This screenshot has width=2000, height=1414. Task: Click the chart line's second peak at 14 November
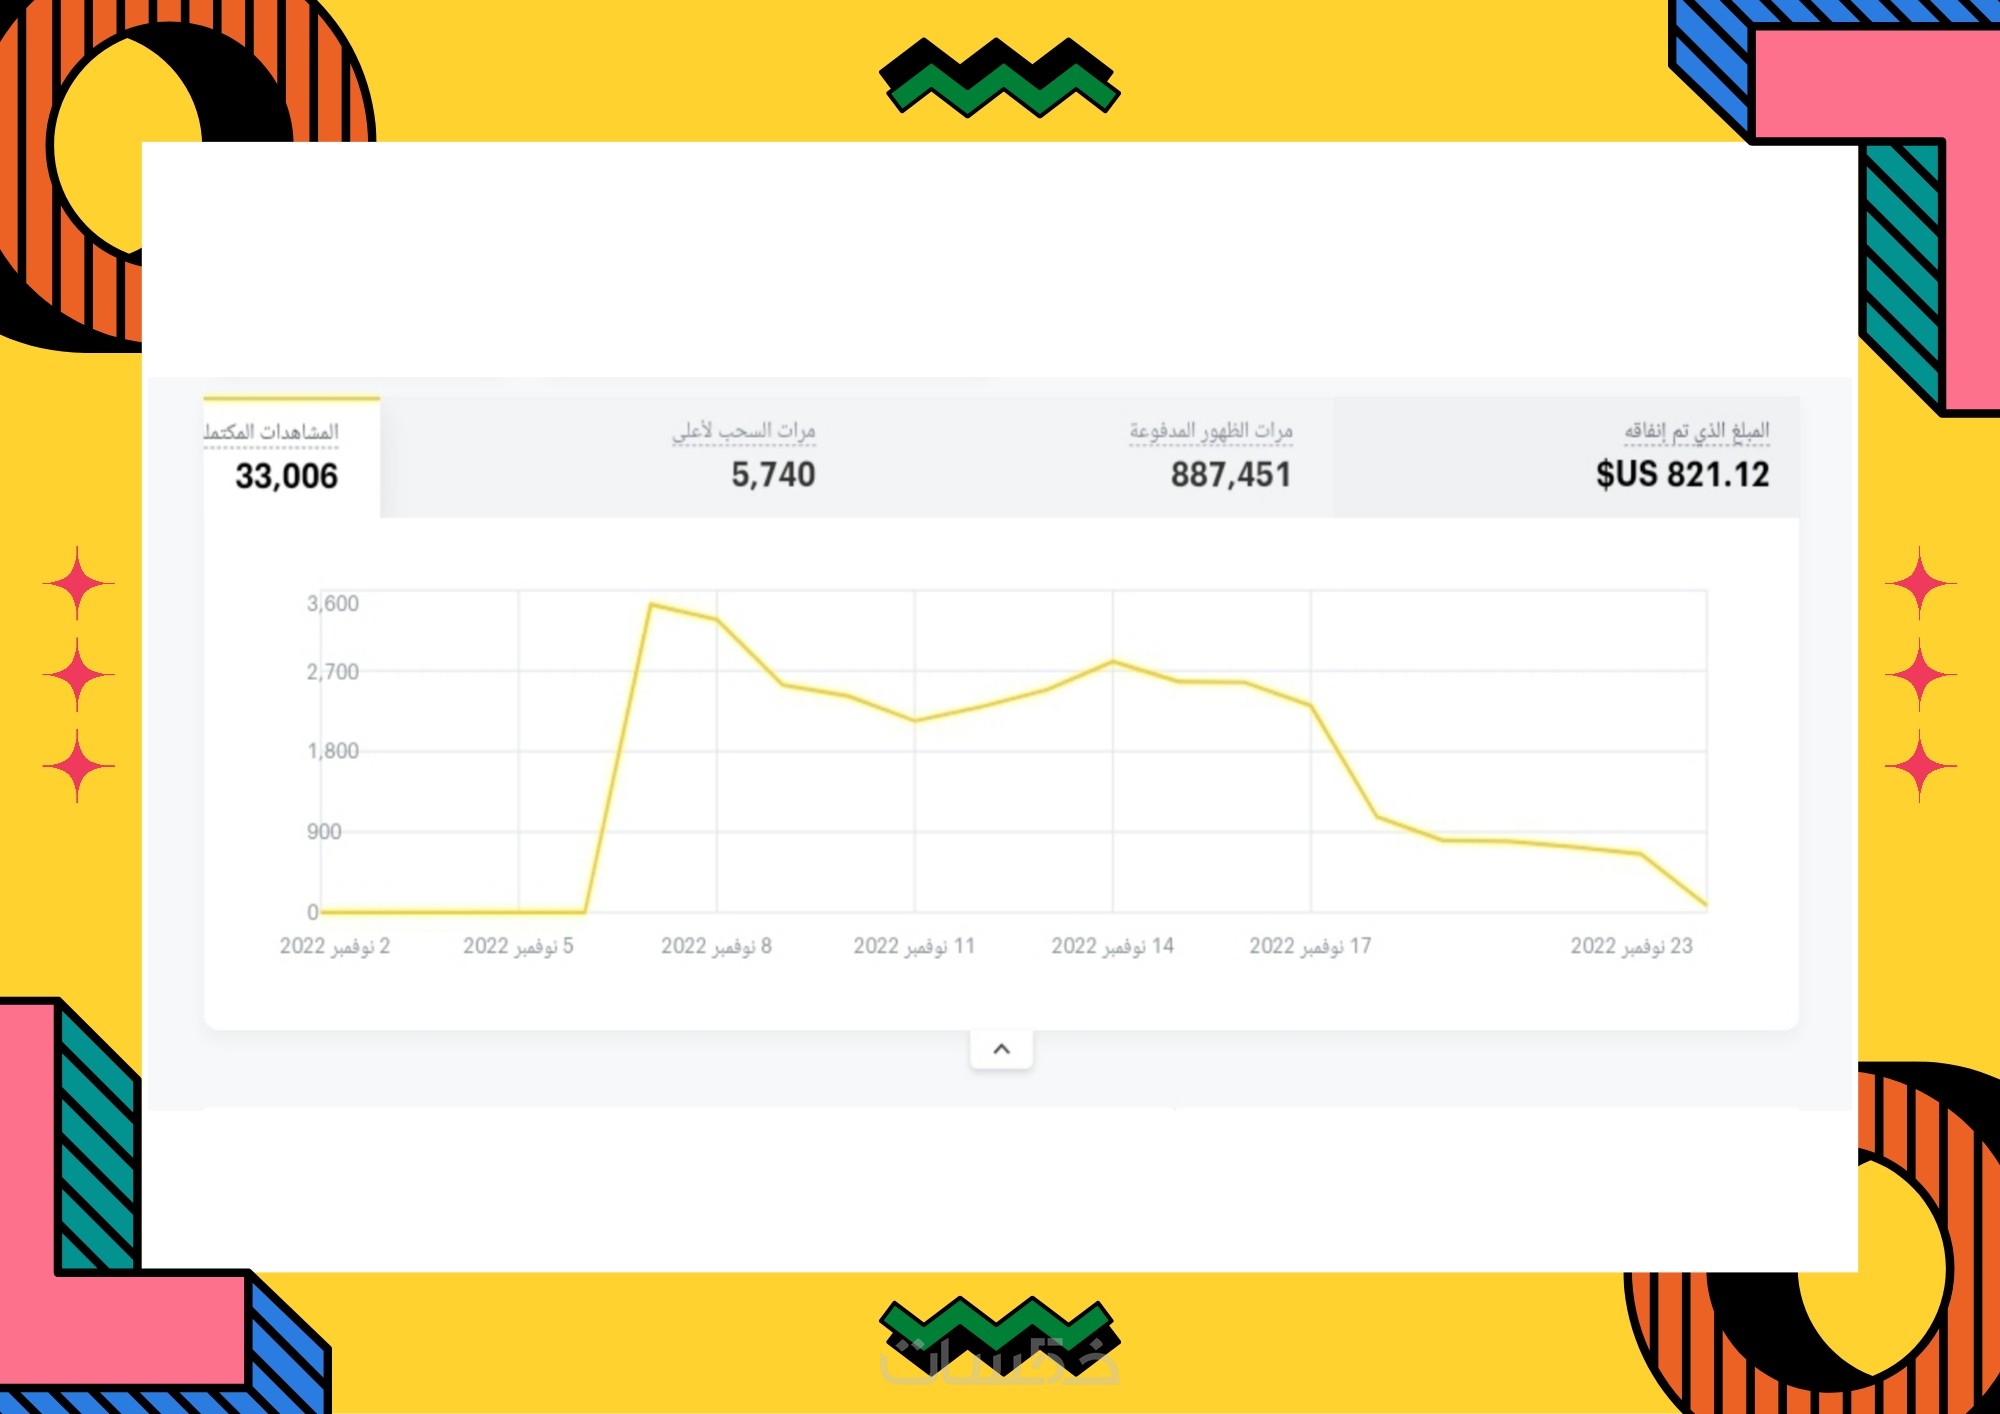pos(1113,662)
